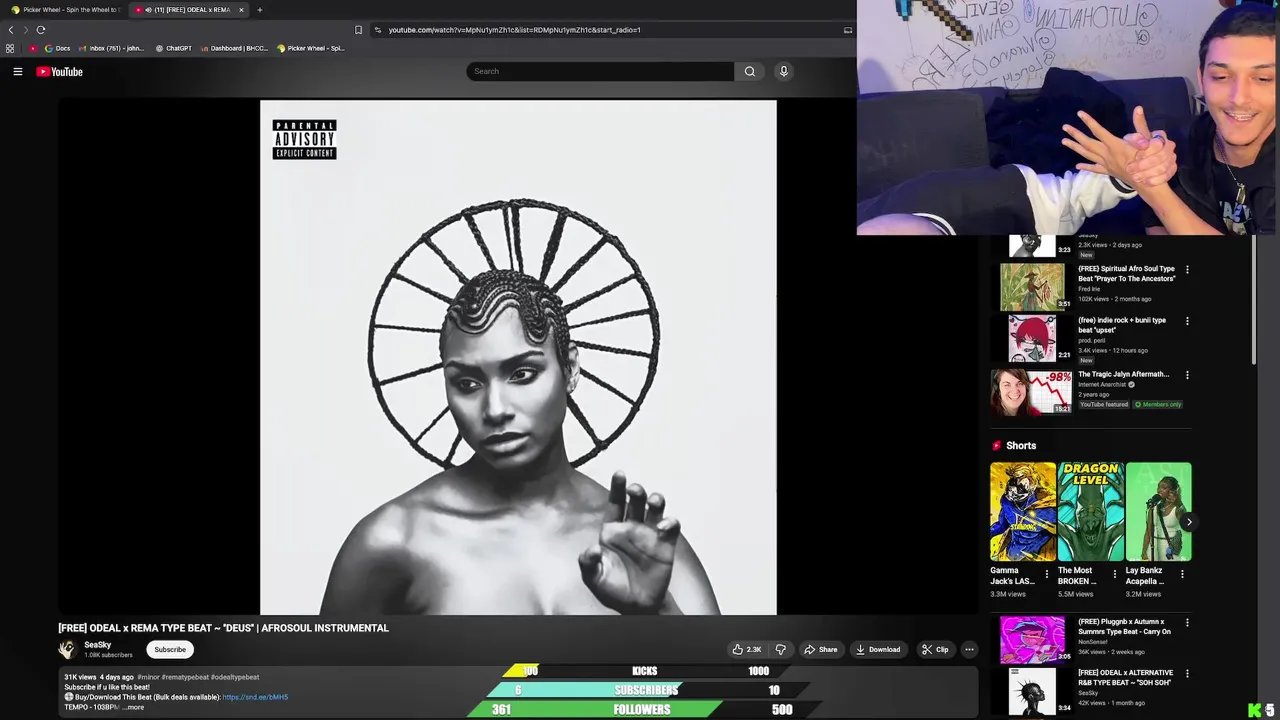Image resolution: width=1280 pixels, height=720 pixels.
Task: Click the browser forward arrow
Action: pos(25,30)
